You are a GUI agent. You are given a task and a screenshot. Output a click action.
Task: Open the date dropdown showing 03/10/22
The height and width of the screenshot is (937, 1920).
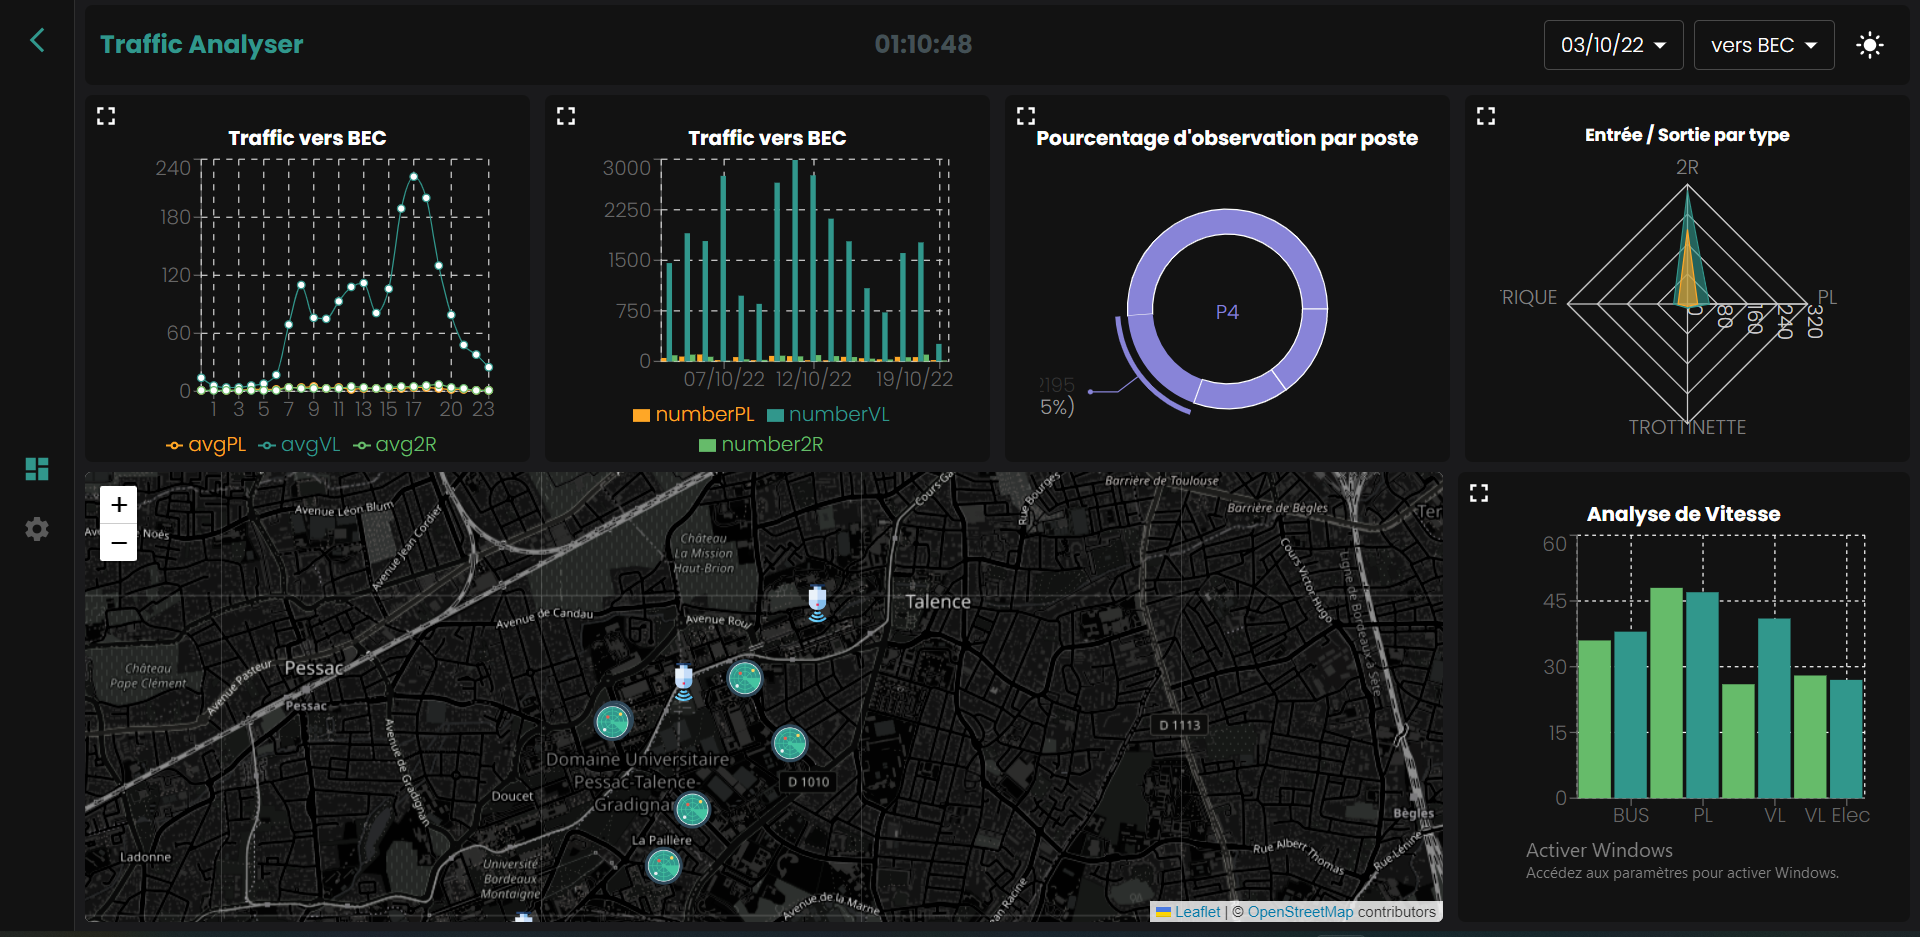1613,45
